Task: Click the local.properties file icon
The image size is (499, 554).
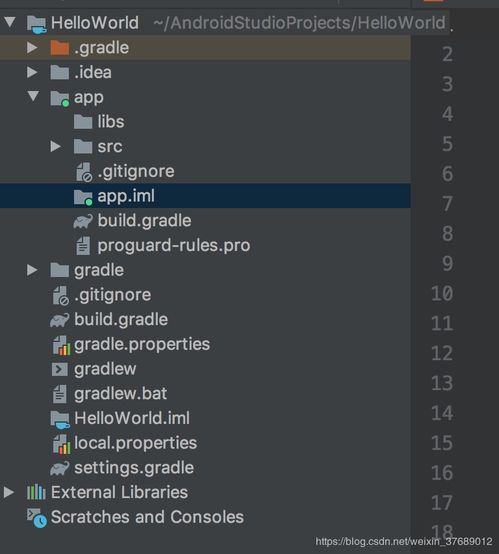Action: click(x=61, y=444)
